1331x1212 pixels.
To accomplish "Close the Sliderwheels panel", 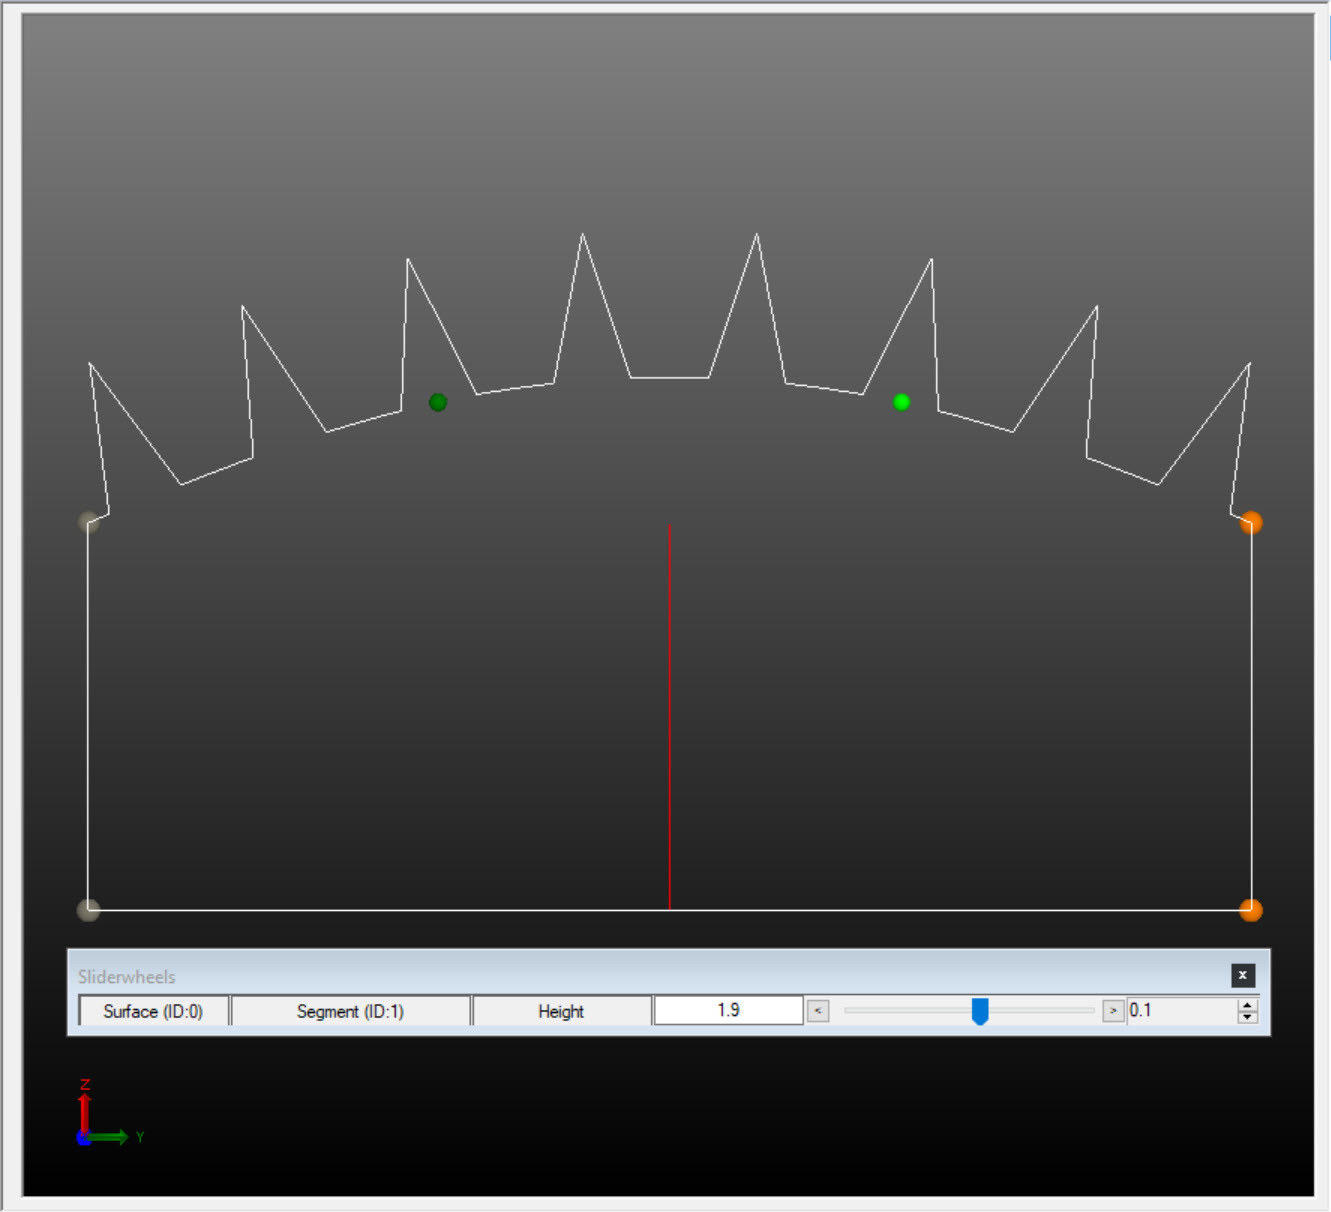I will 1242,975.
